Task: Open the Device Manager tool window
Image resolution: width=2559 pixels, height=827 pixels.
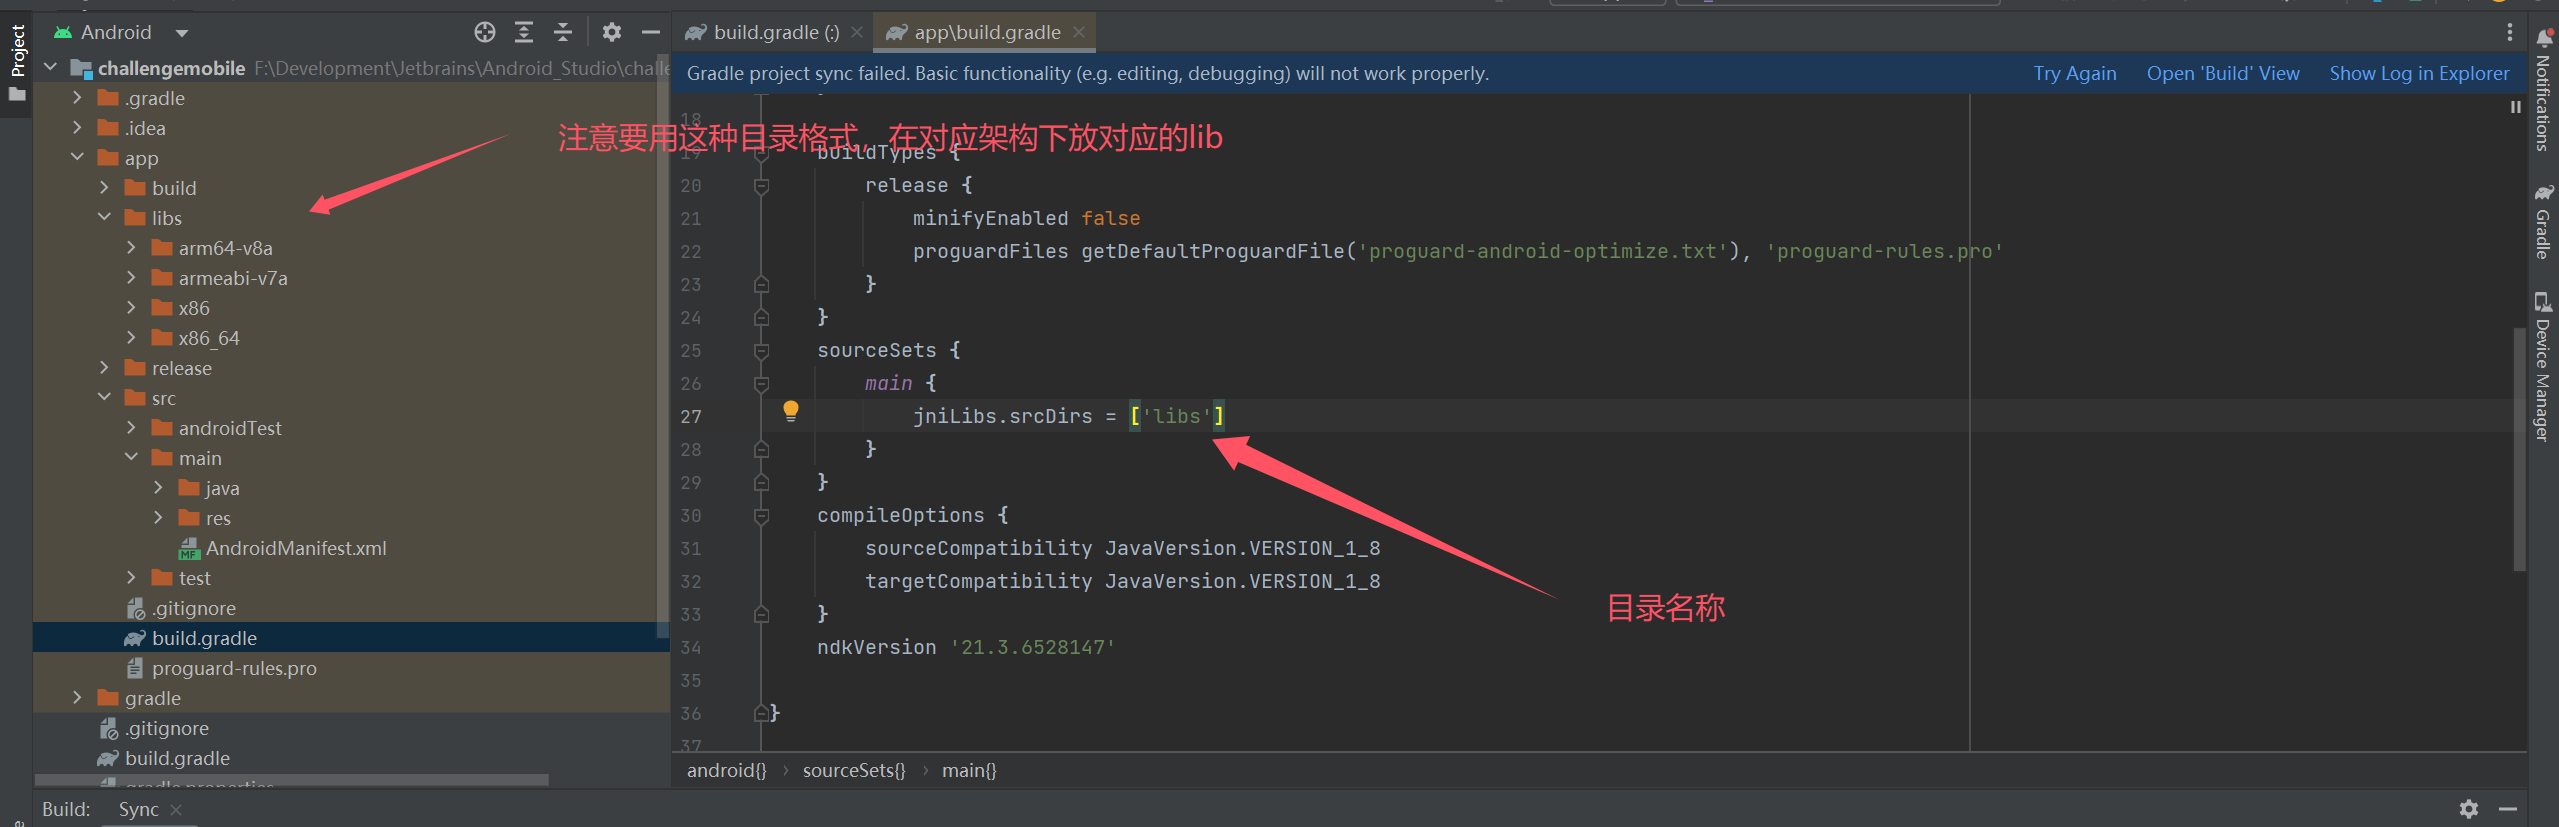Action: tap(2544, 367)
